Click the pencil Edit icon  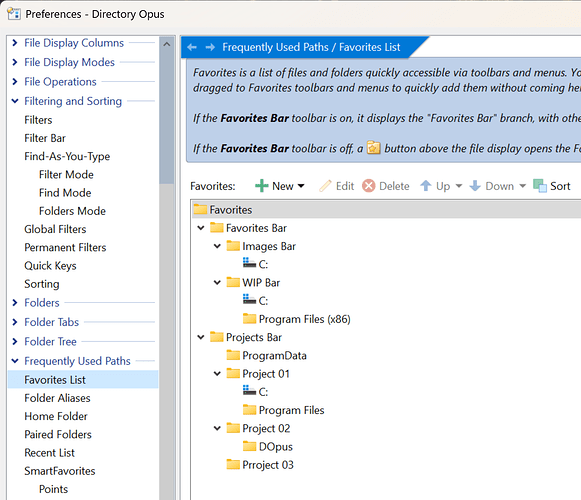pyautogui.click(x=325, y=186)
